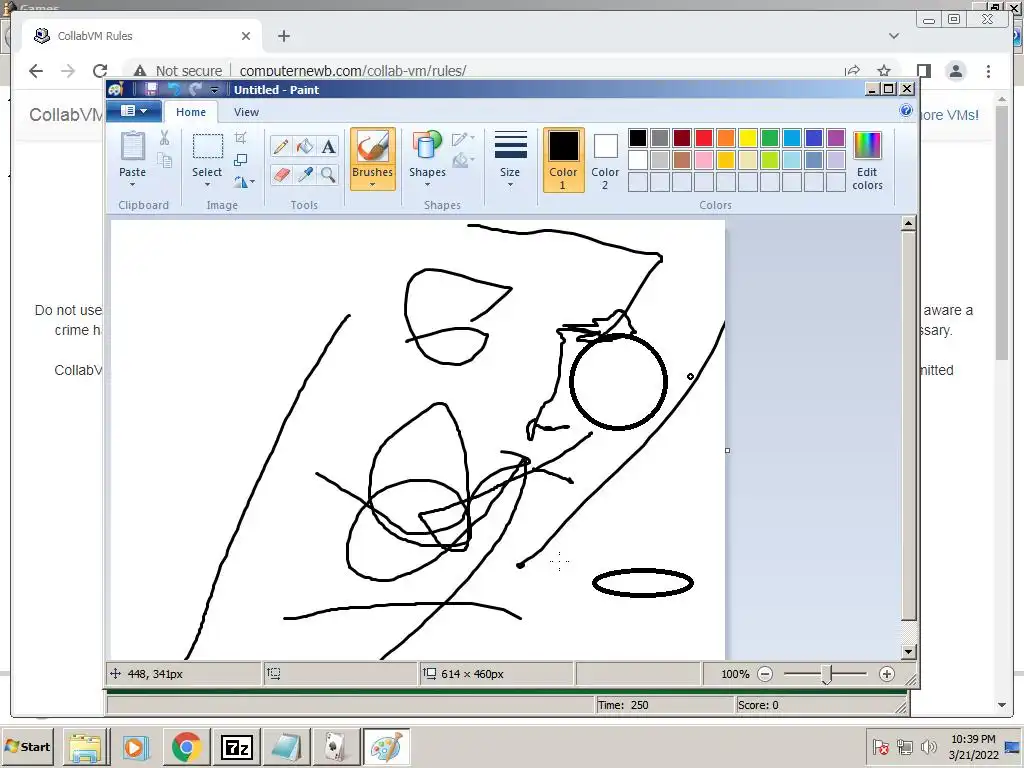Click the zoom in plus button
This screenshot has width=1024, height=768.
pyautogui.click(x=886, y=674)
